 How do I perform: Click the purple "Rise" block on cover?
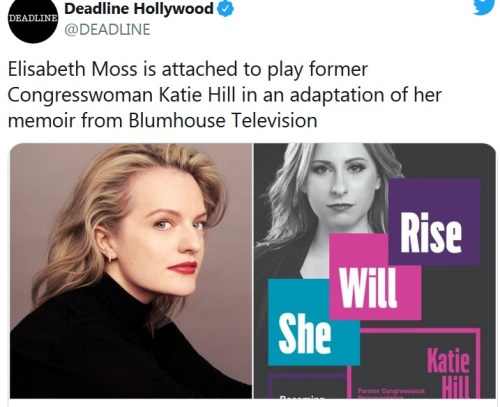[434, 222]
